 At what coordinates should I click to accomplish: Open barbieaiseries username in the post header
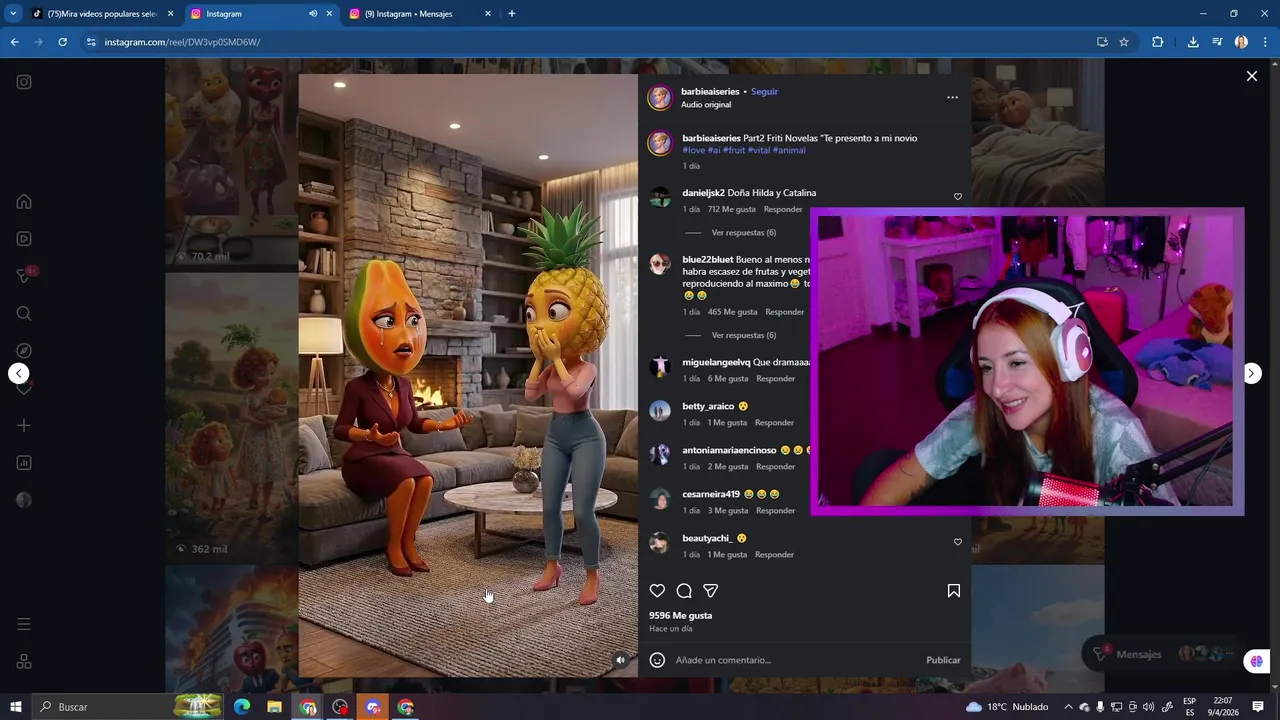click(x=710, y=92)
